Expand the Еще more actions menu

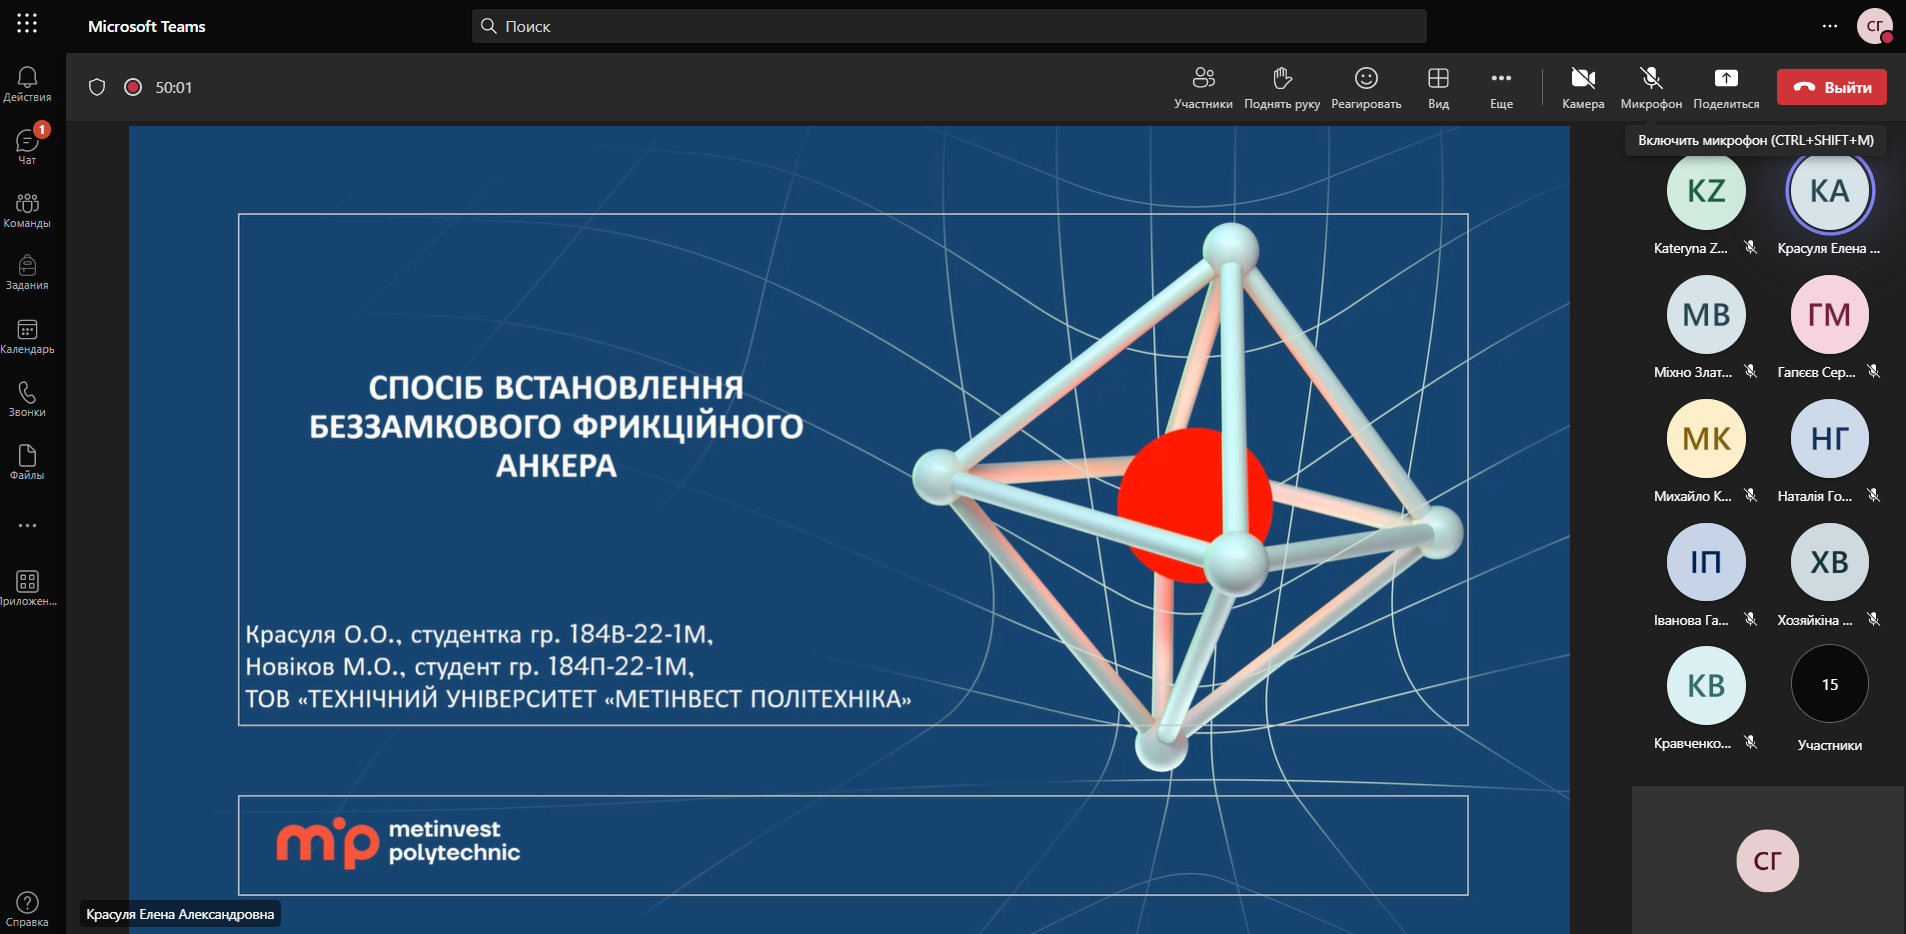pyautogui.click(x=1501, y=87)
